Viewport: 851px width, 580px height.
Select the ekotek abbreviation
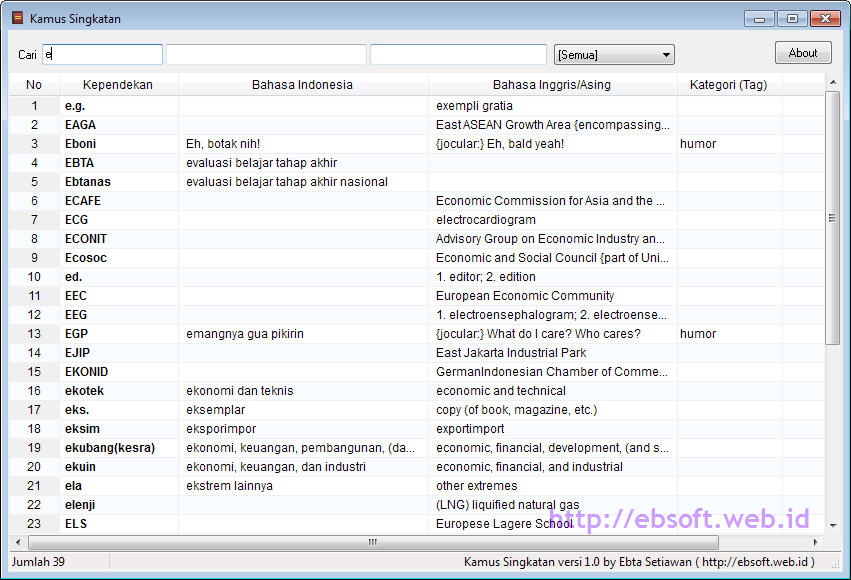click(84, 391)
